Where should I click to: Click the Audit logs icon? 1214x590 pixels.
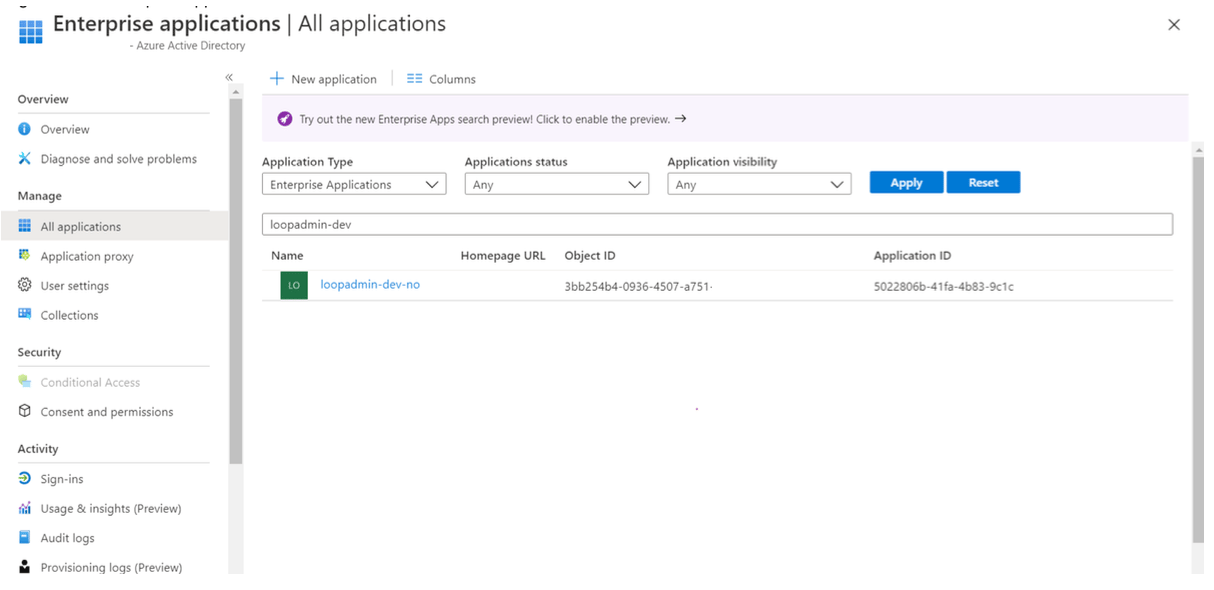25,537
